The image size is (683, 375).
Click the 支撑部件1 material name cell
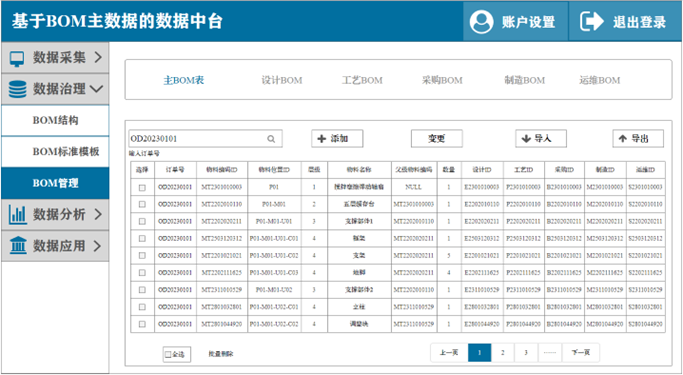(359, 222)
